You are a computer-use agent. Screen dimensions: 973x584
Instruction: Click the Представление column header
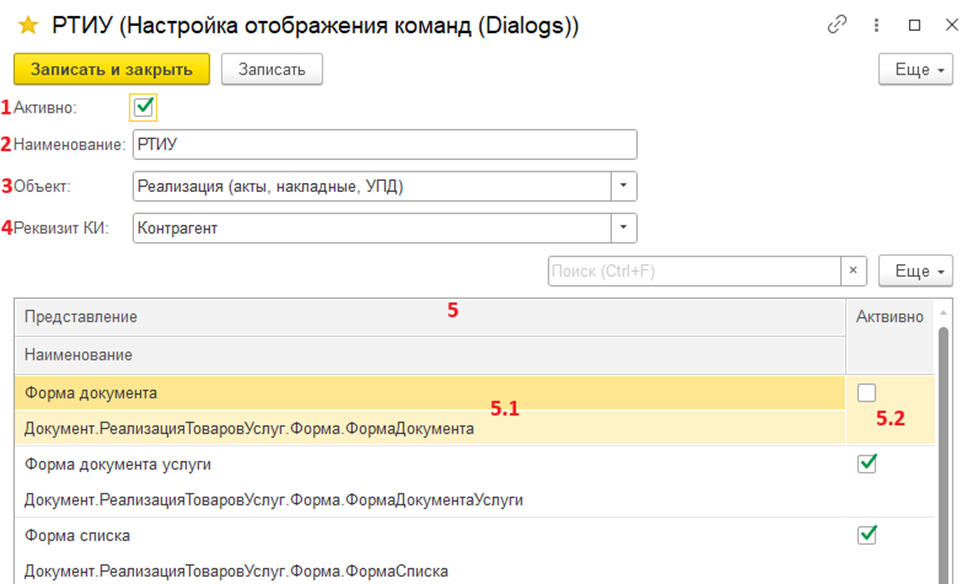coord(81,316)
